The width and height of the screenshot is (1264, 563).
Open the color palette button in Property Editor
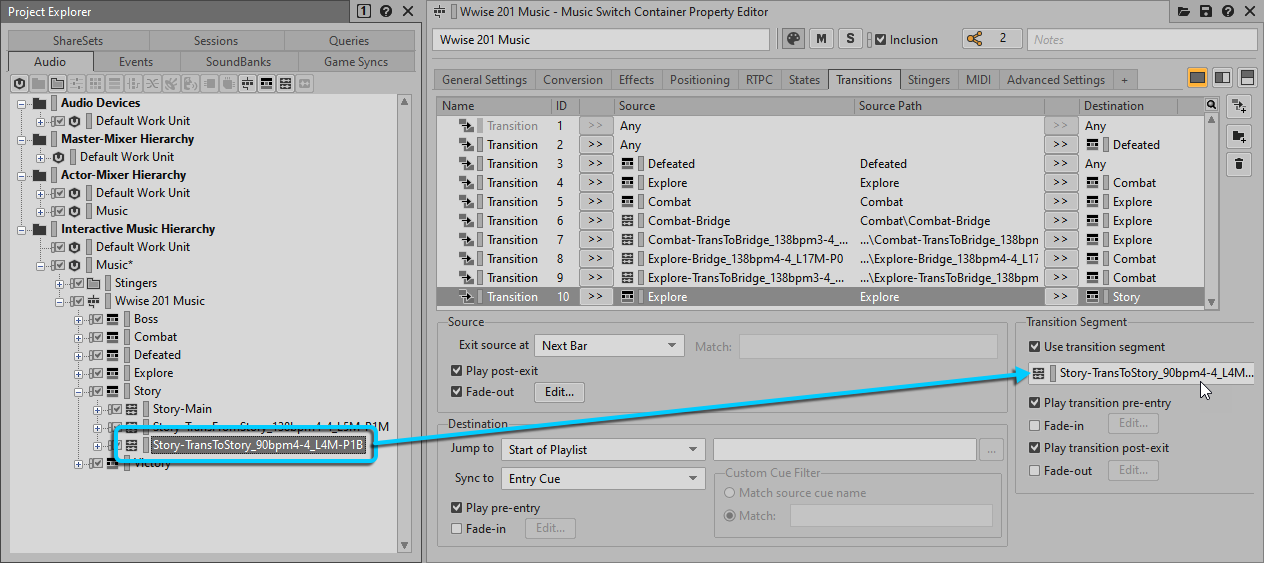[792, 39]
